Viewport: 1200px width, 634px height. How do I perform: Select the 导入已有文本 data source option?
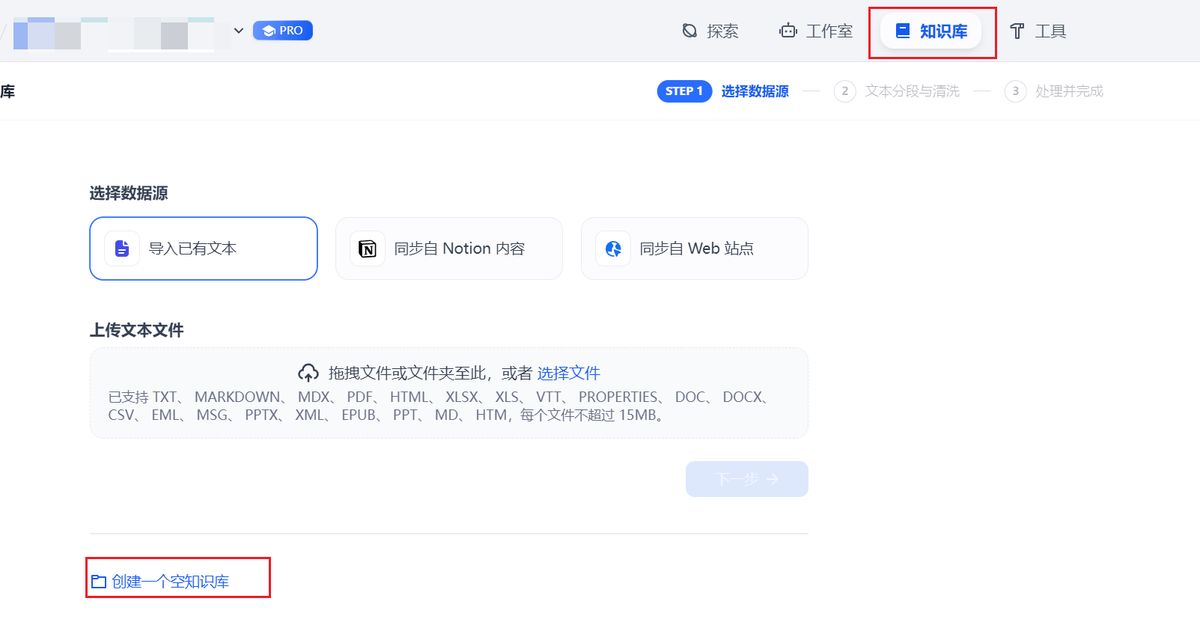pyautogui.click(x=203, y=248)
